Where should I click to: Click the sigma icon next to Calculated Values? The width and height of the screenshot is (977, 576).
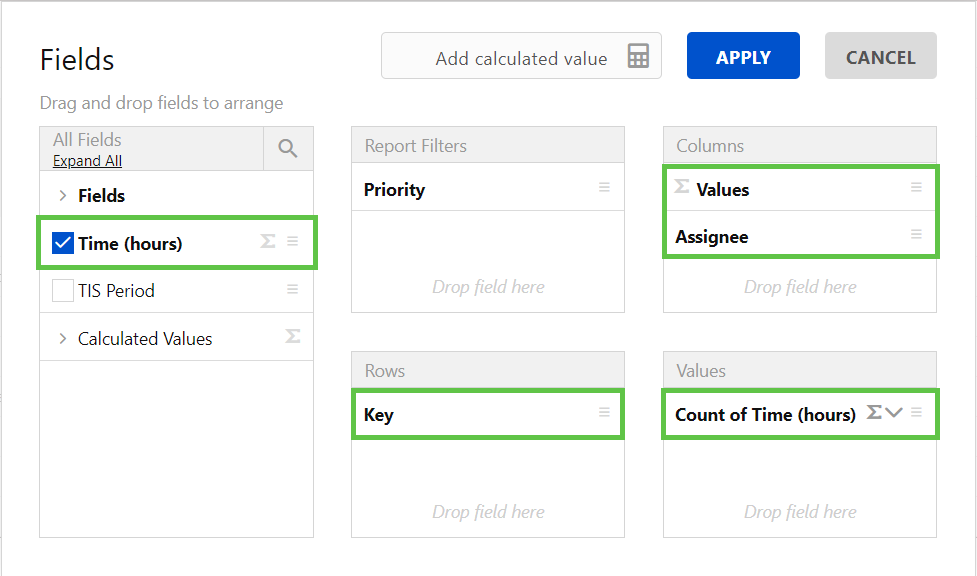point(293,337)
